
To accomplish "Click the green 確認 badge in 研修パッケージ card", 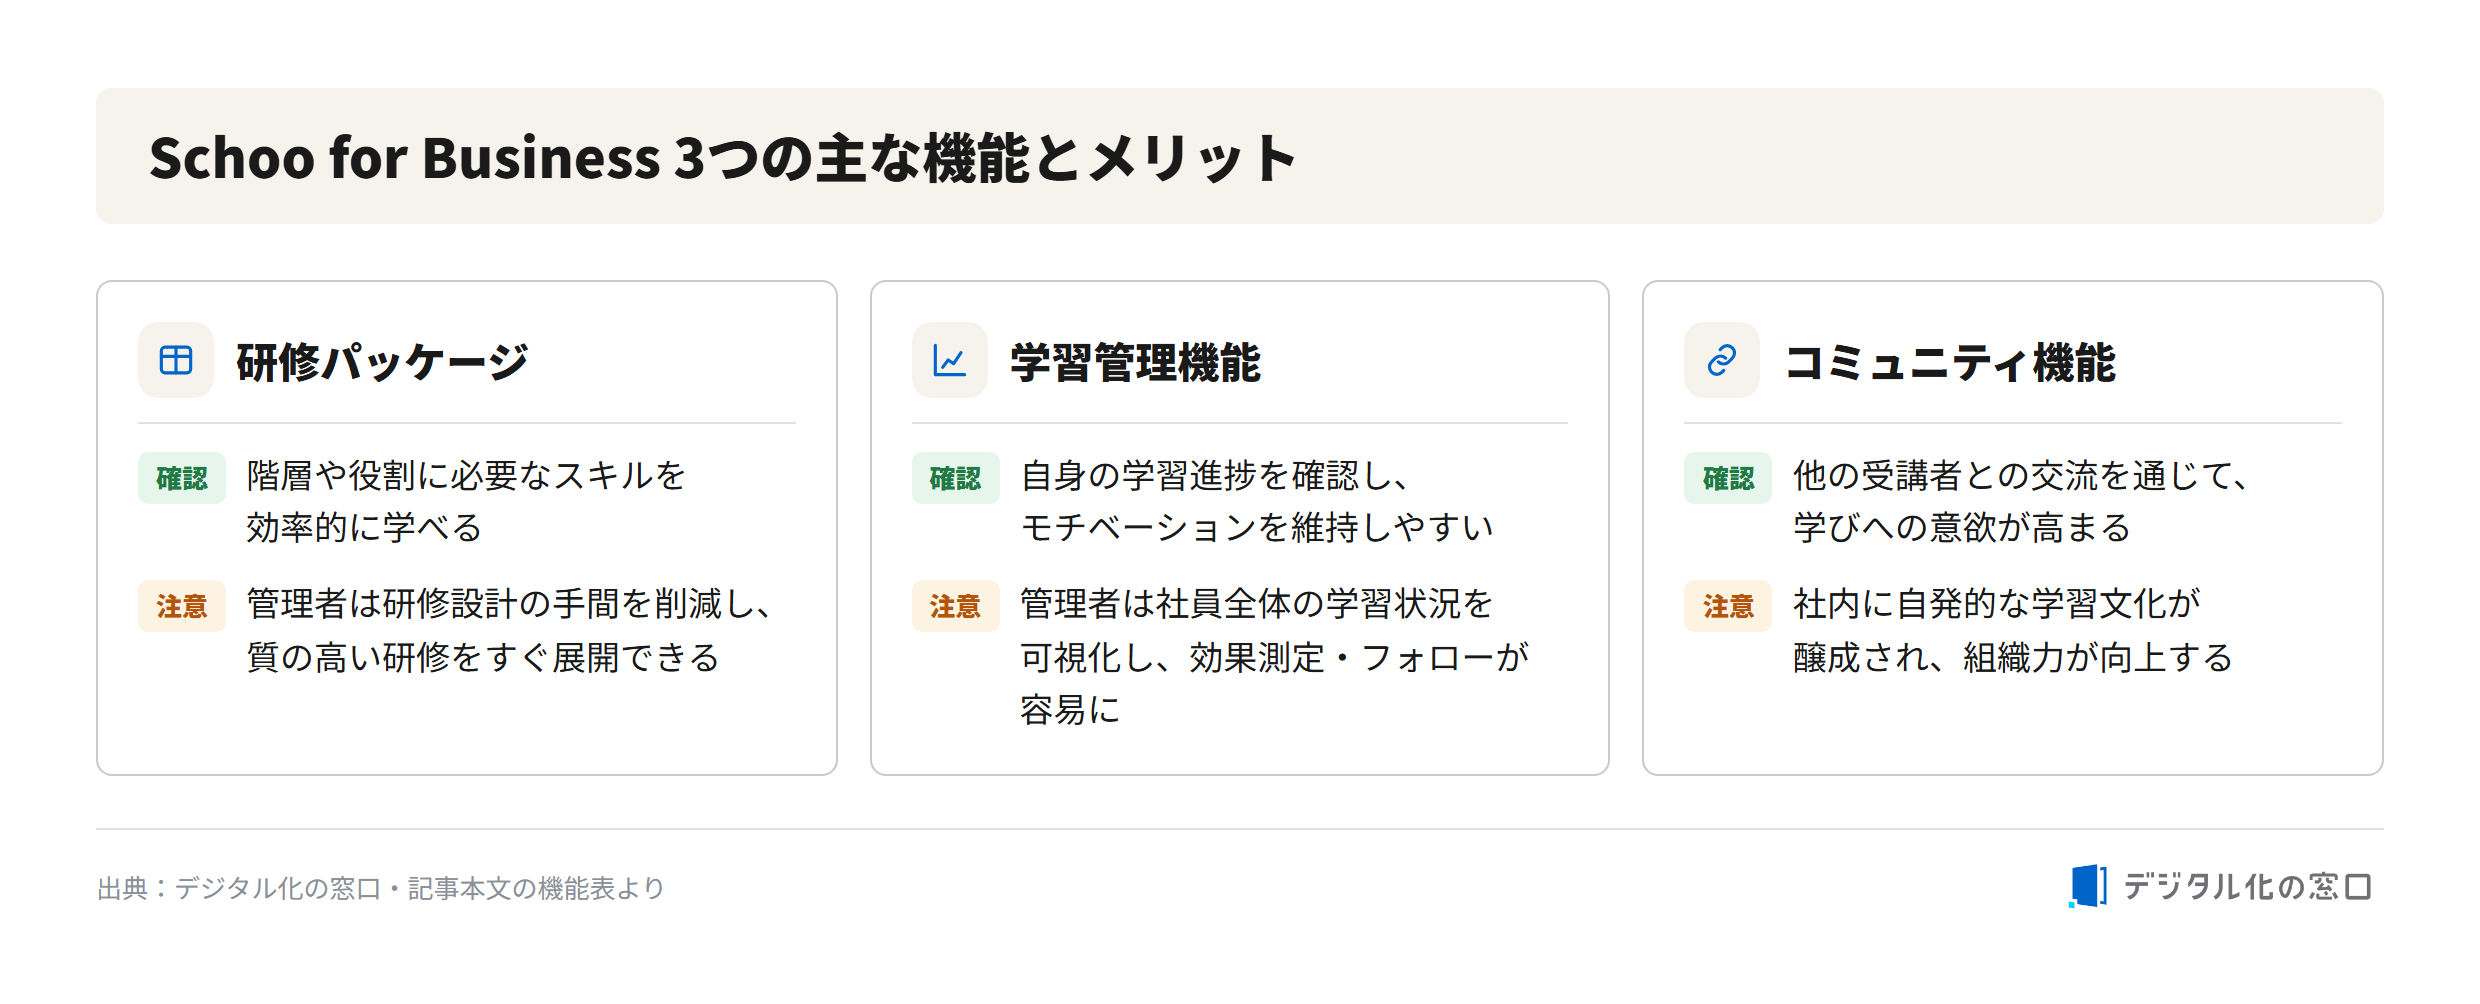I will (x=182, y=478).
